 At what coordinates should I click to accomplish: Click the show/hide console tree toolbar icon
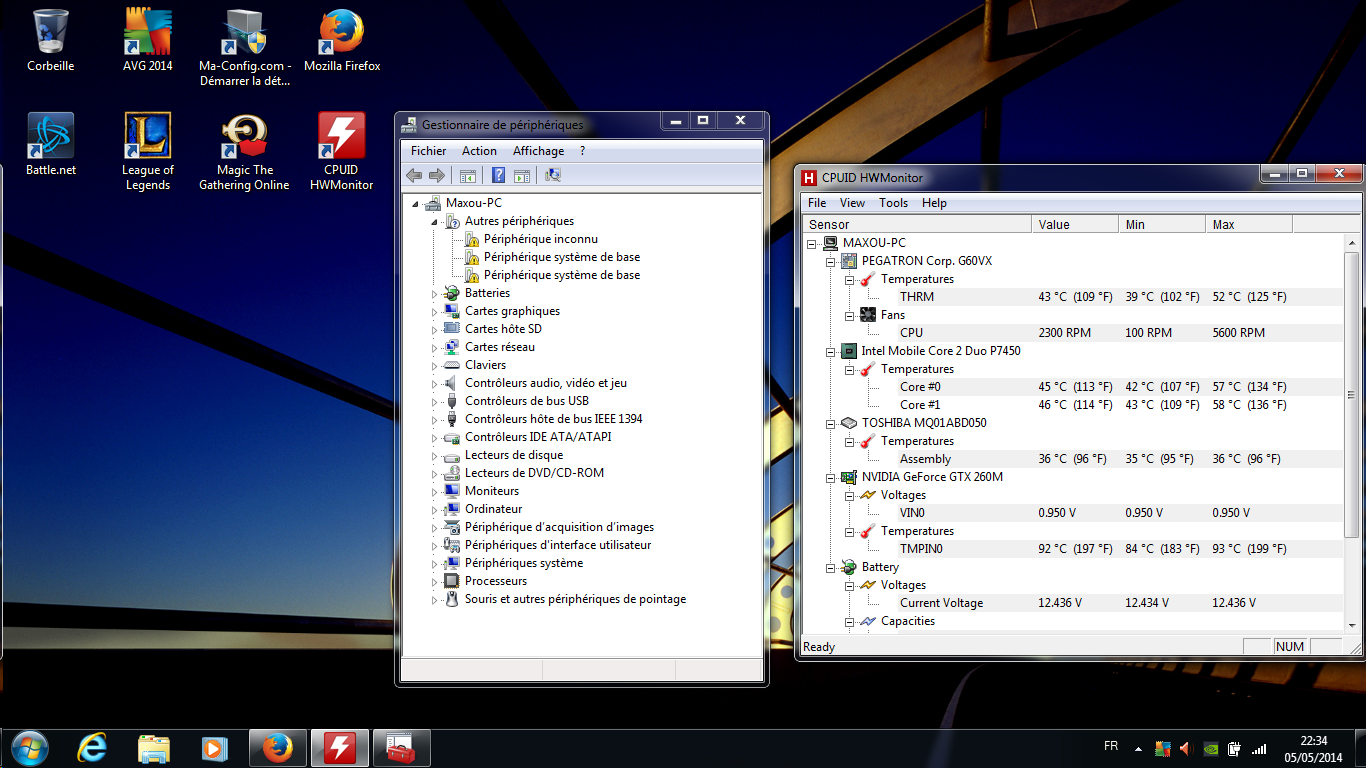pyautogui.click(x=467, y=176)
